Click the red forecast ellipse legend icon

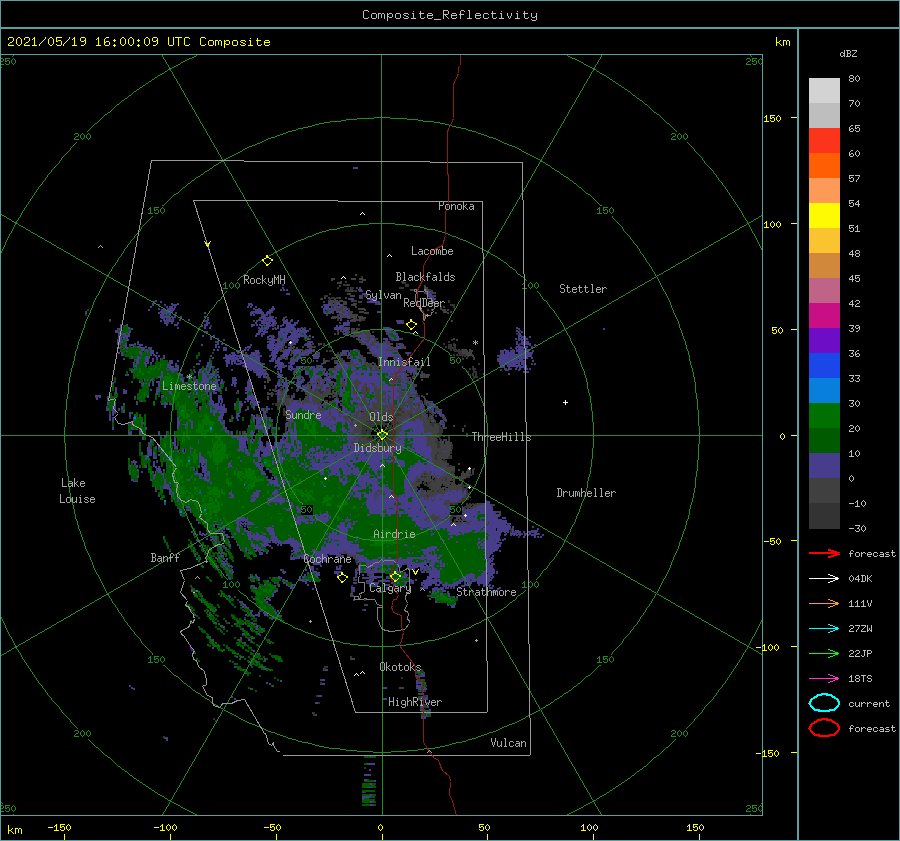[x=824, y=728]
